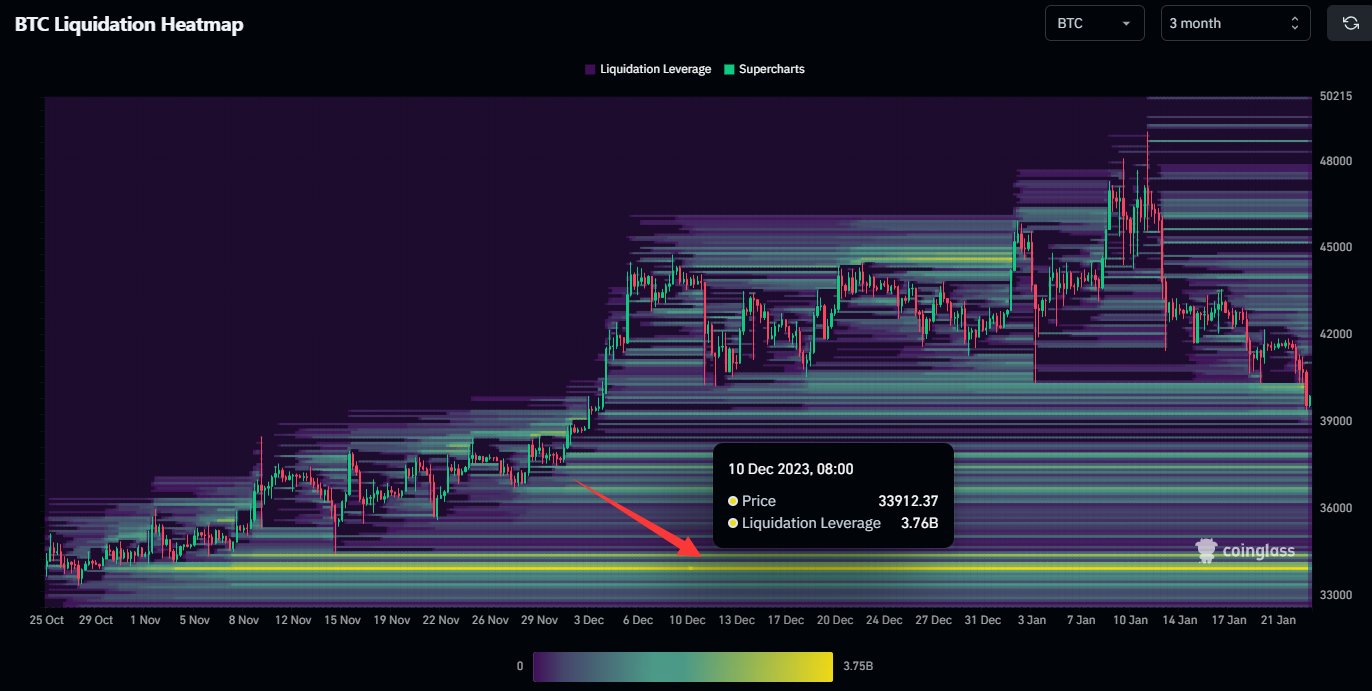Click the purple Liquidation Leverage legend square

click(x=590, y=68)
